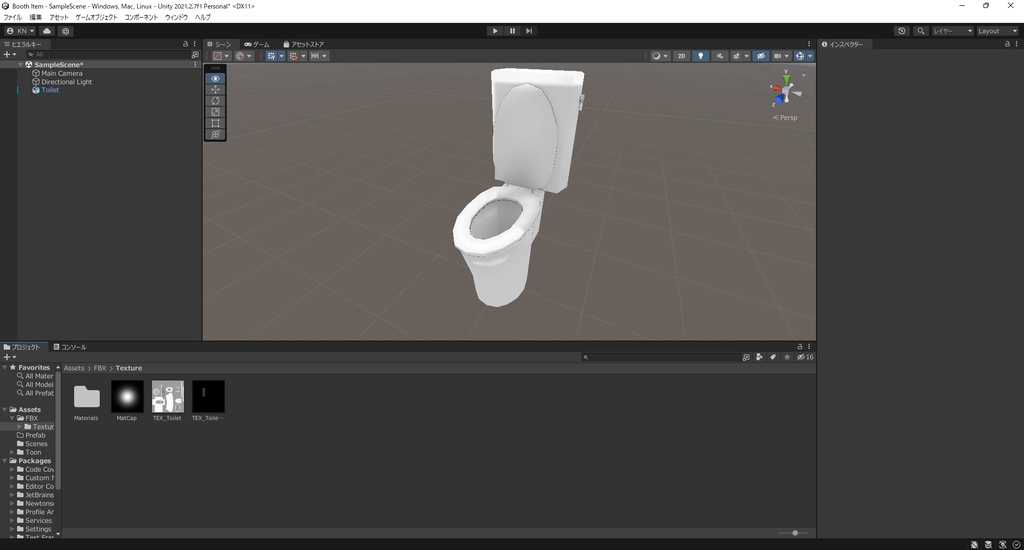Go to Assets in breadcrumb path
Screen dimensions: 1024x550
tap(74, 368)
